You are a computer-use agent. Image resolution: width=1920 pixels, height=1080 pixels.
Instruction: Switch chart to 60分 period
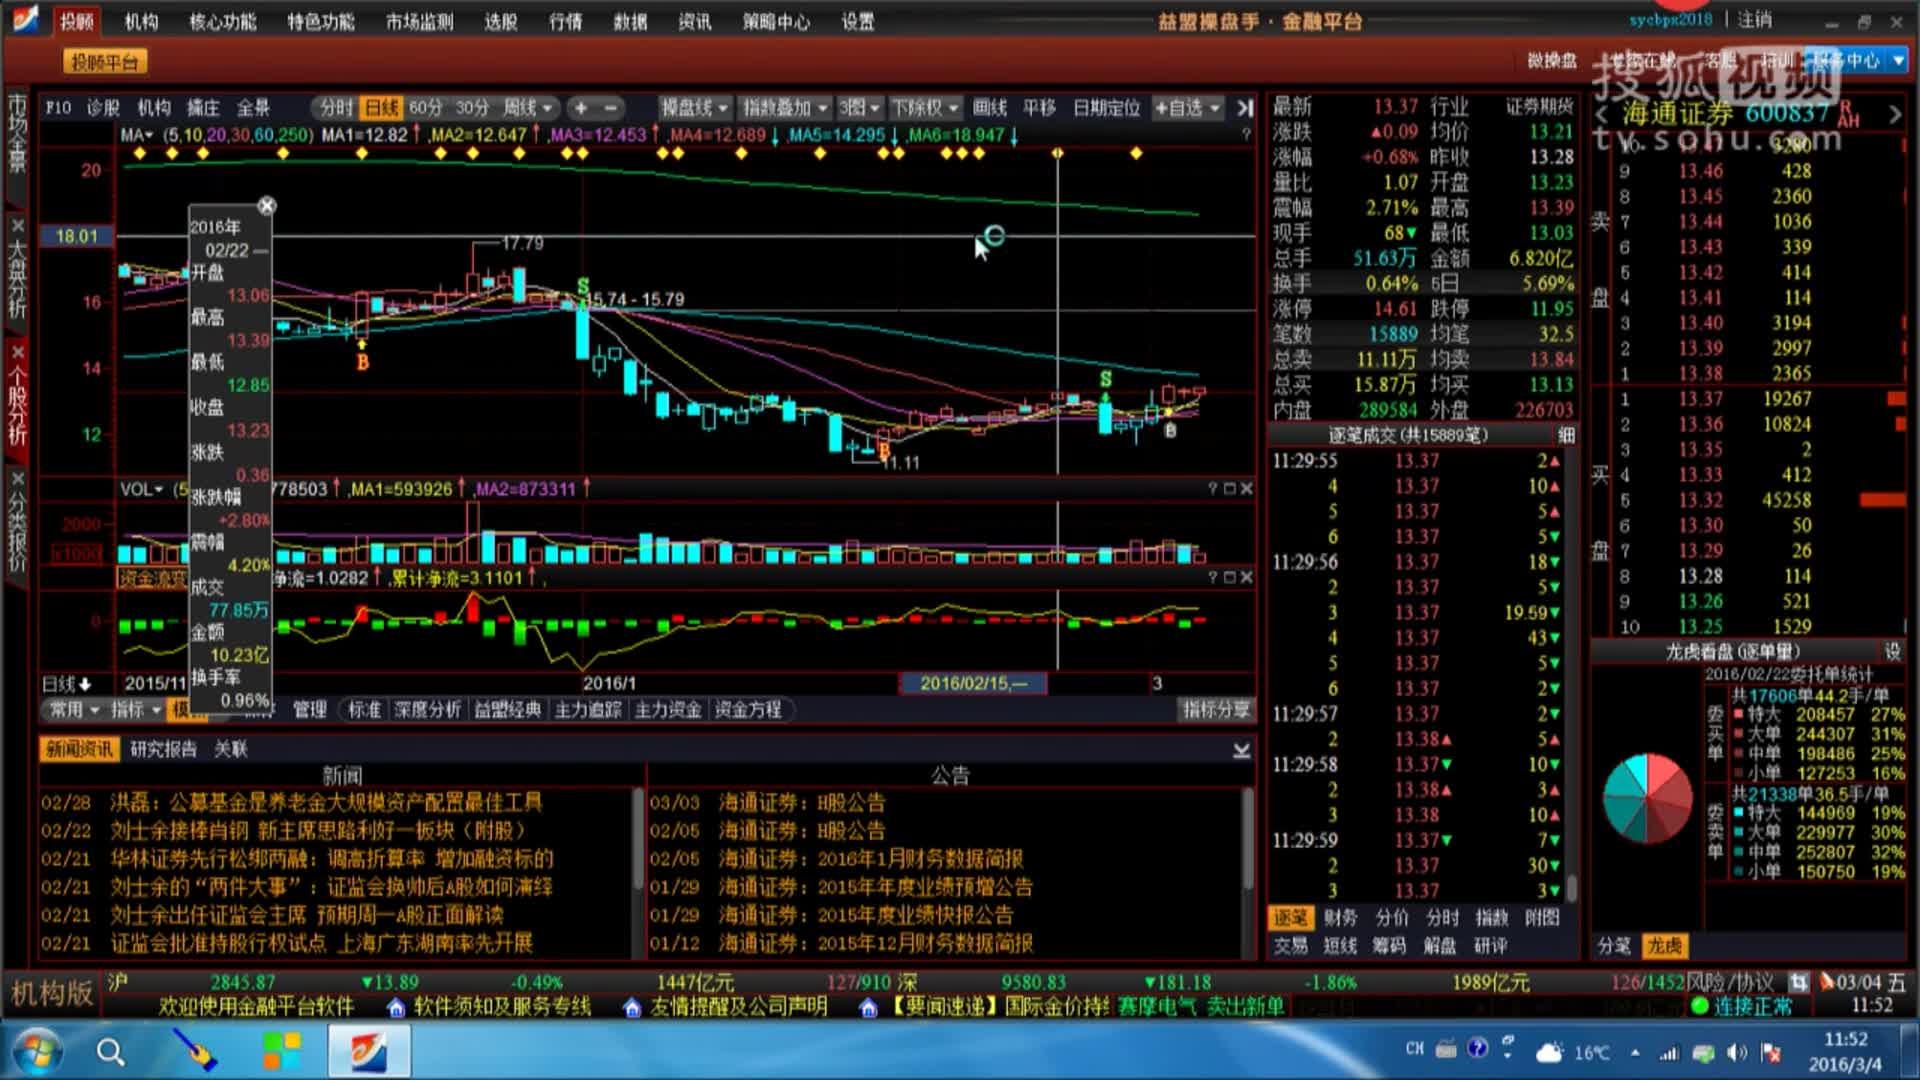click(426, 108)
